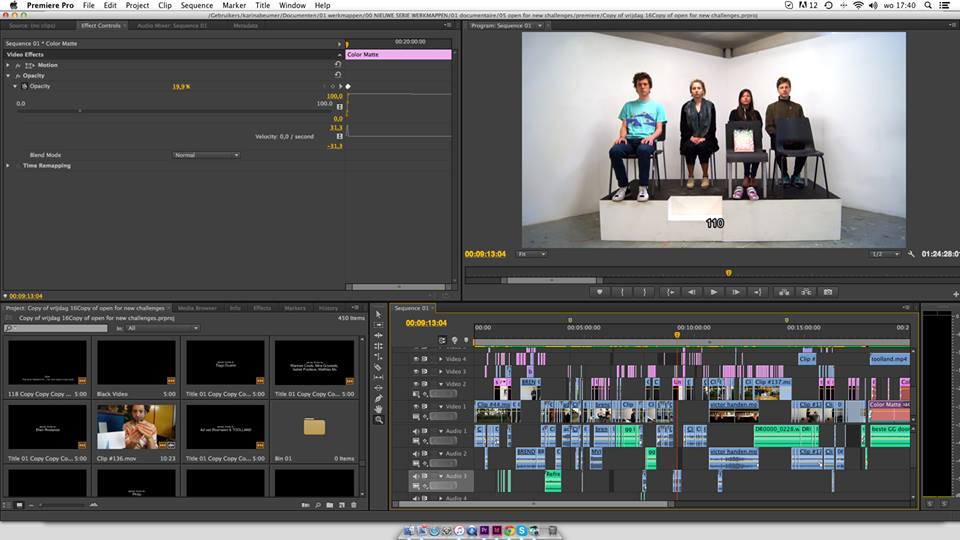The width and height of the screenshot is (960, 540).
Task: Switch to Audio Mixer tab
Action: (172, 26)
